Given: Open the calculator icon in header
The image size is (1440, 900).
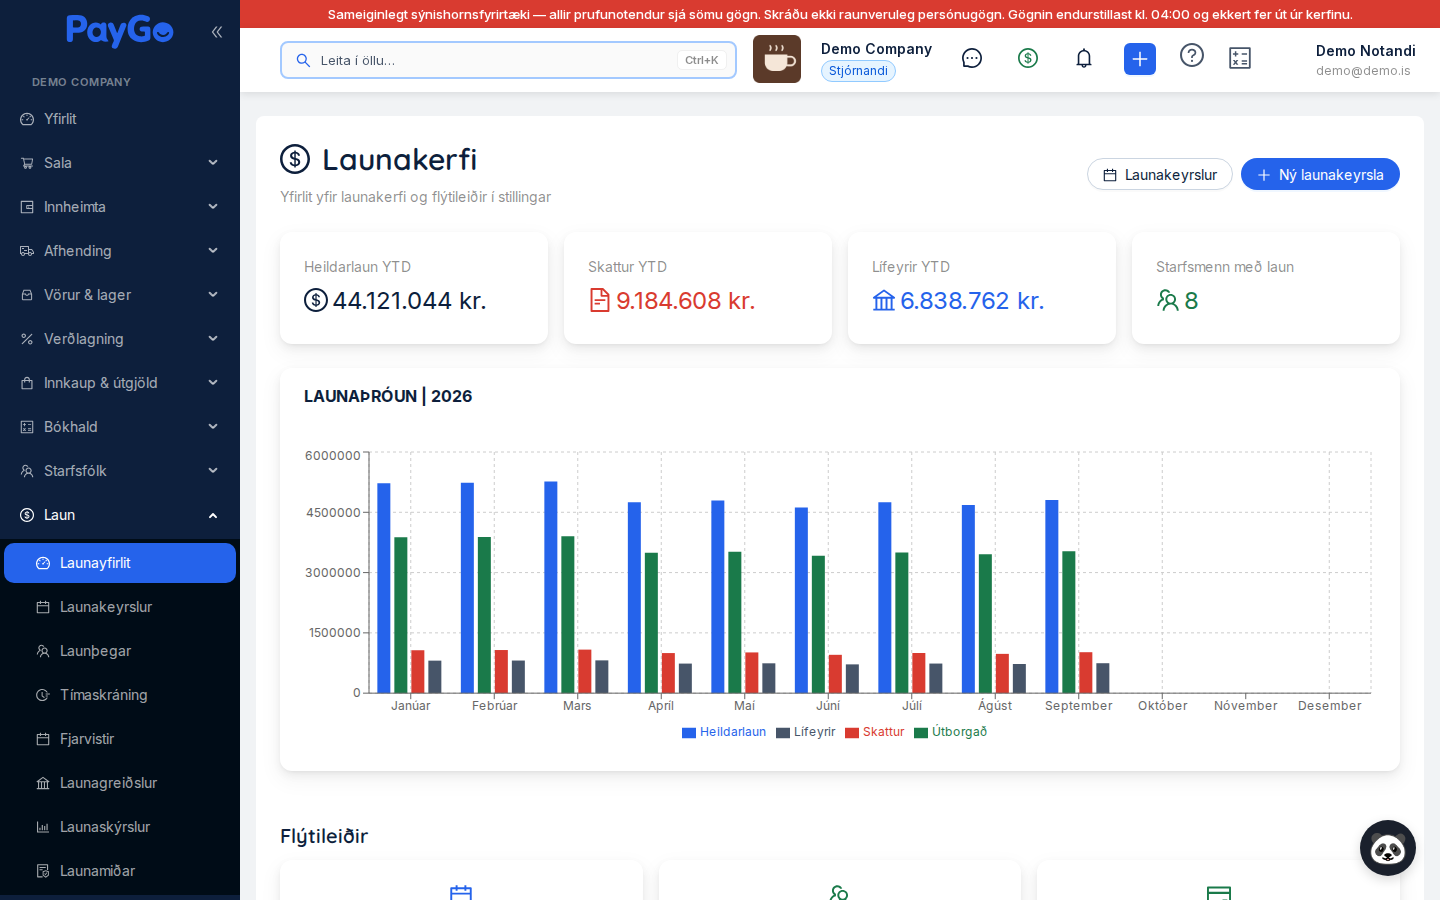Looking at the screenshot, I should pos(1240,59).
